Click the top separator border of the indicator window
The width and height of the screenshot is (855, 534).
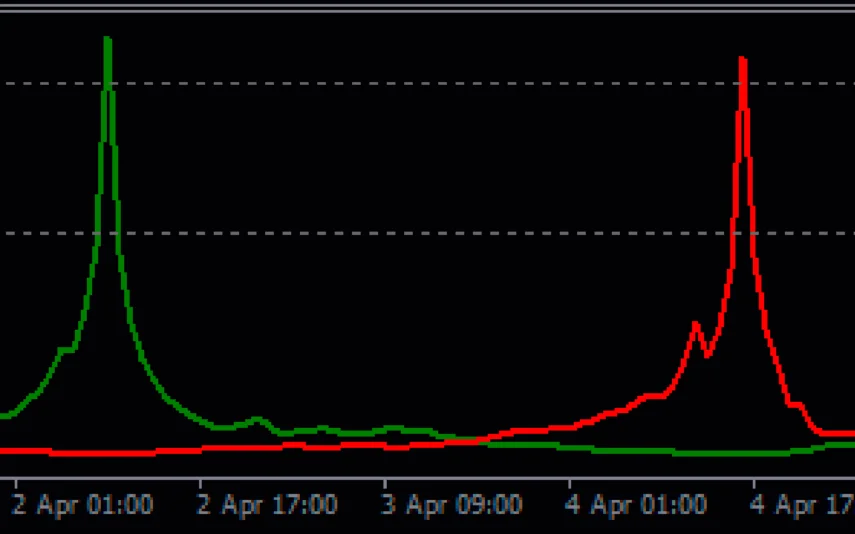pyautogui.click(x=427, y=9)
